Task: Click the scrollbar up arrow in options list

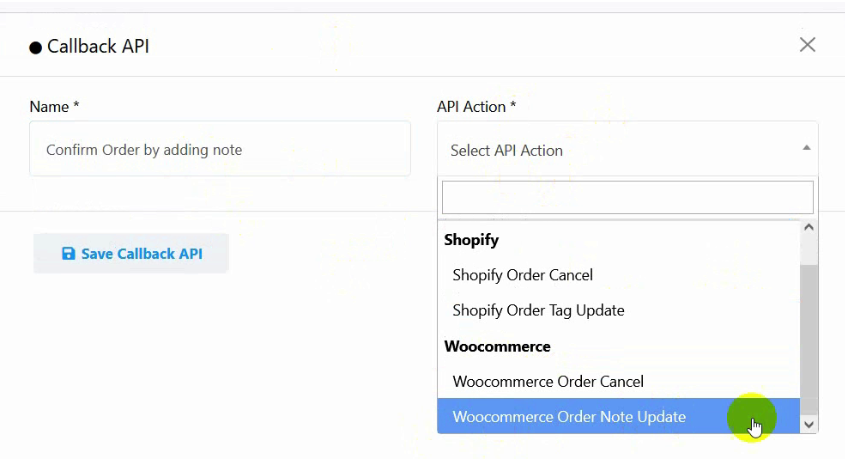Action: 809,228
